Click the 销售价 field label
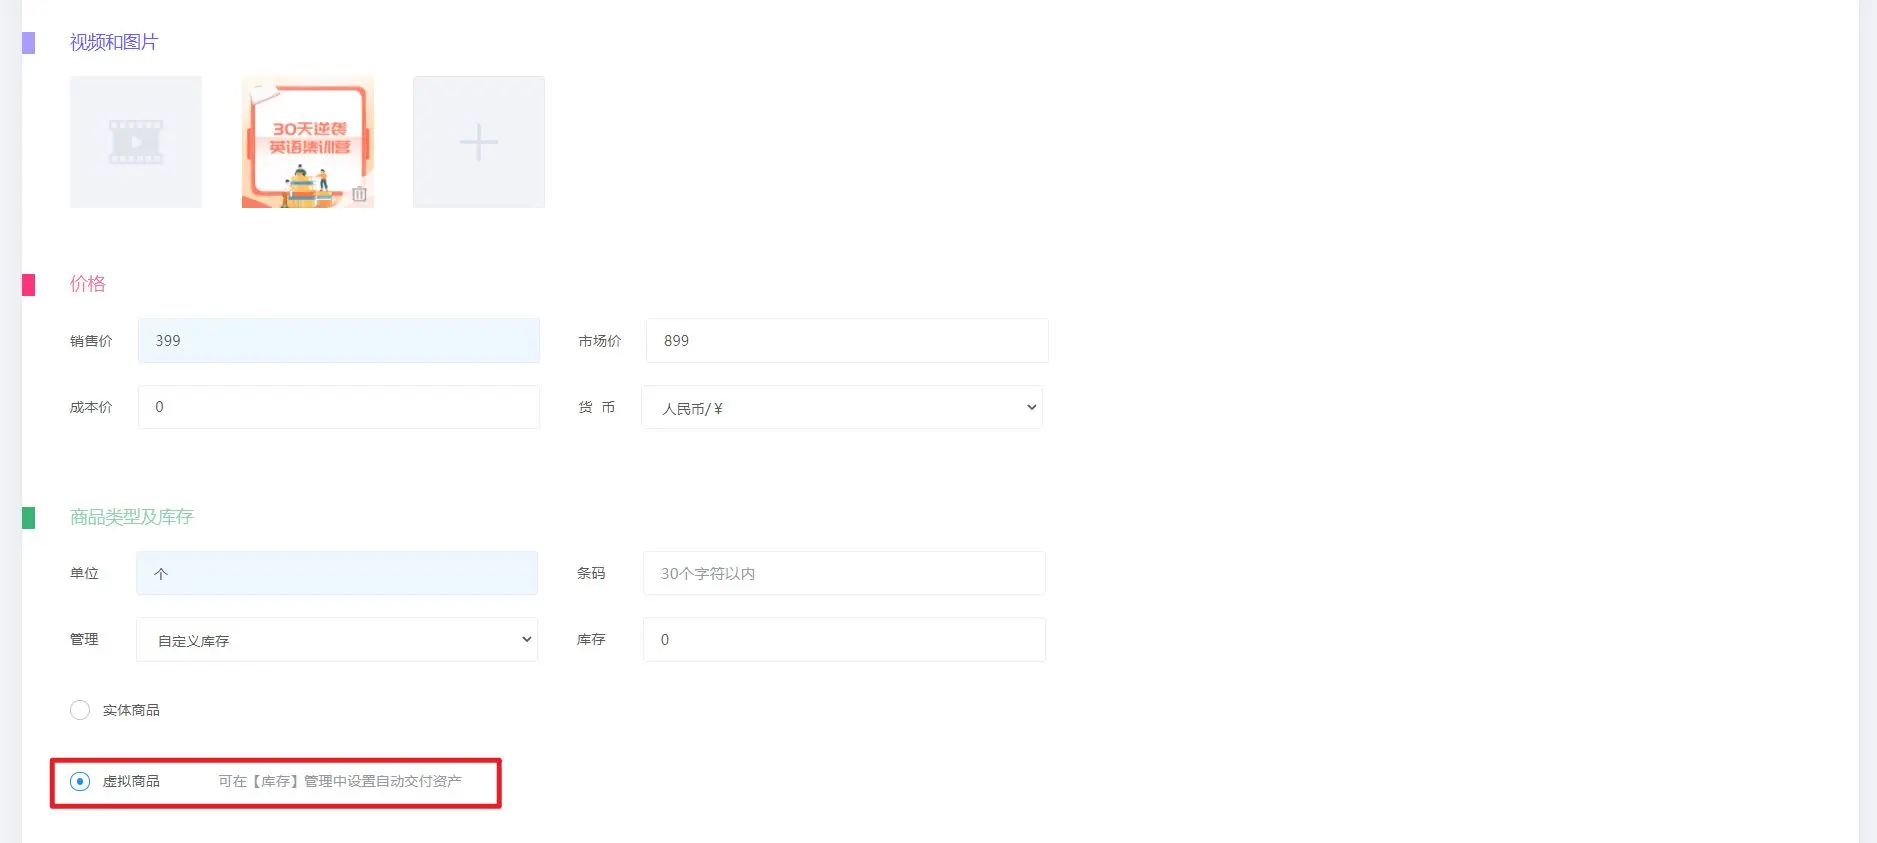Viewport: 1877px width, 843px height. point(91,341)
